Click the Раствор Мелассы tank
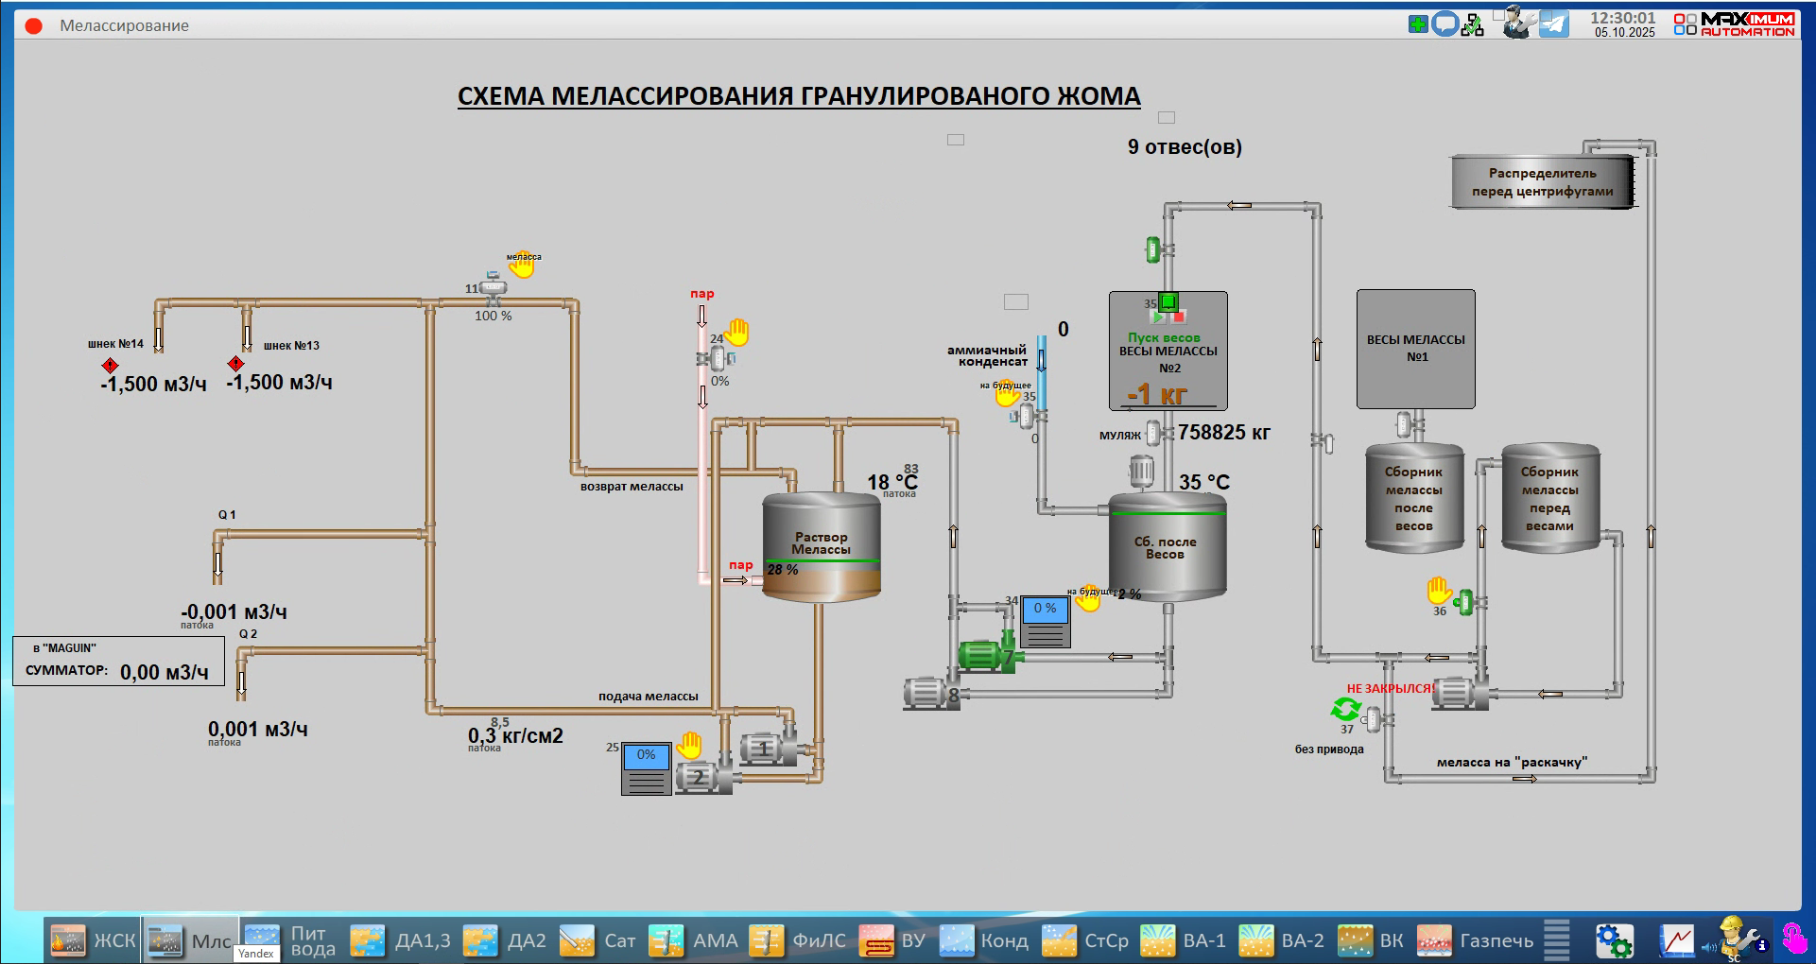Screen dimensions: 1816x964 821,547
